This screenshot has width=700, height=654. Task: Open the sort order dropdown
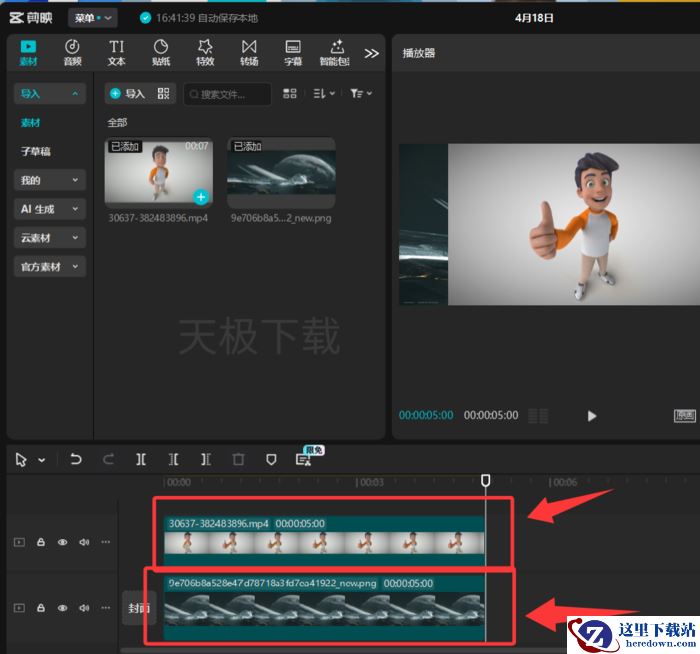324,93
